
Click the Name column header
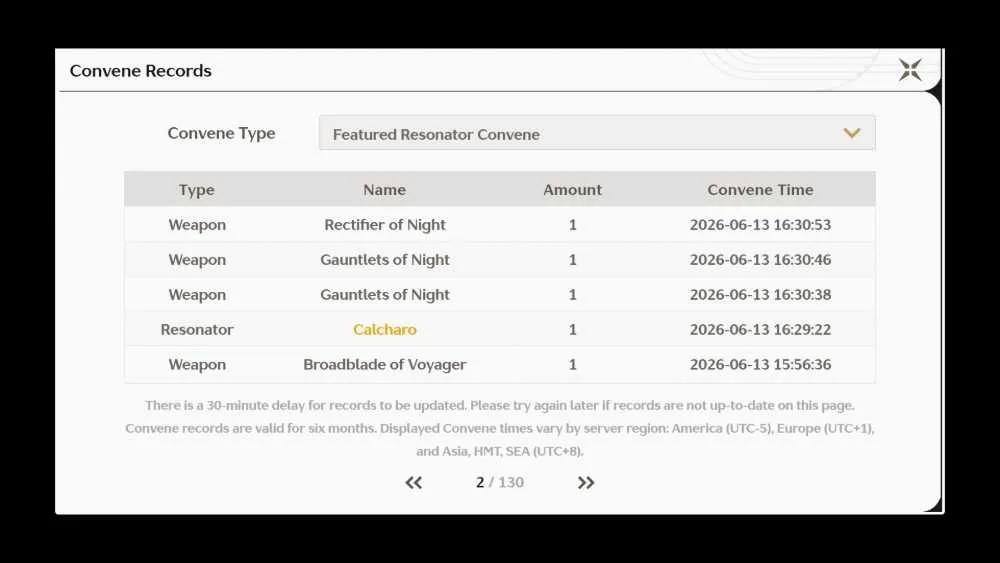[385, 190]
